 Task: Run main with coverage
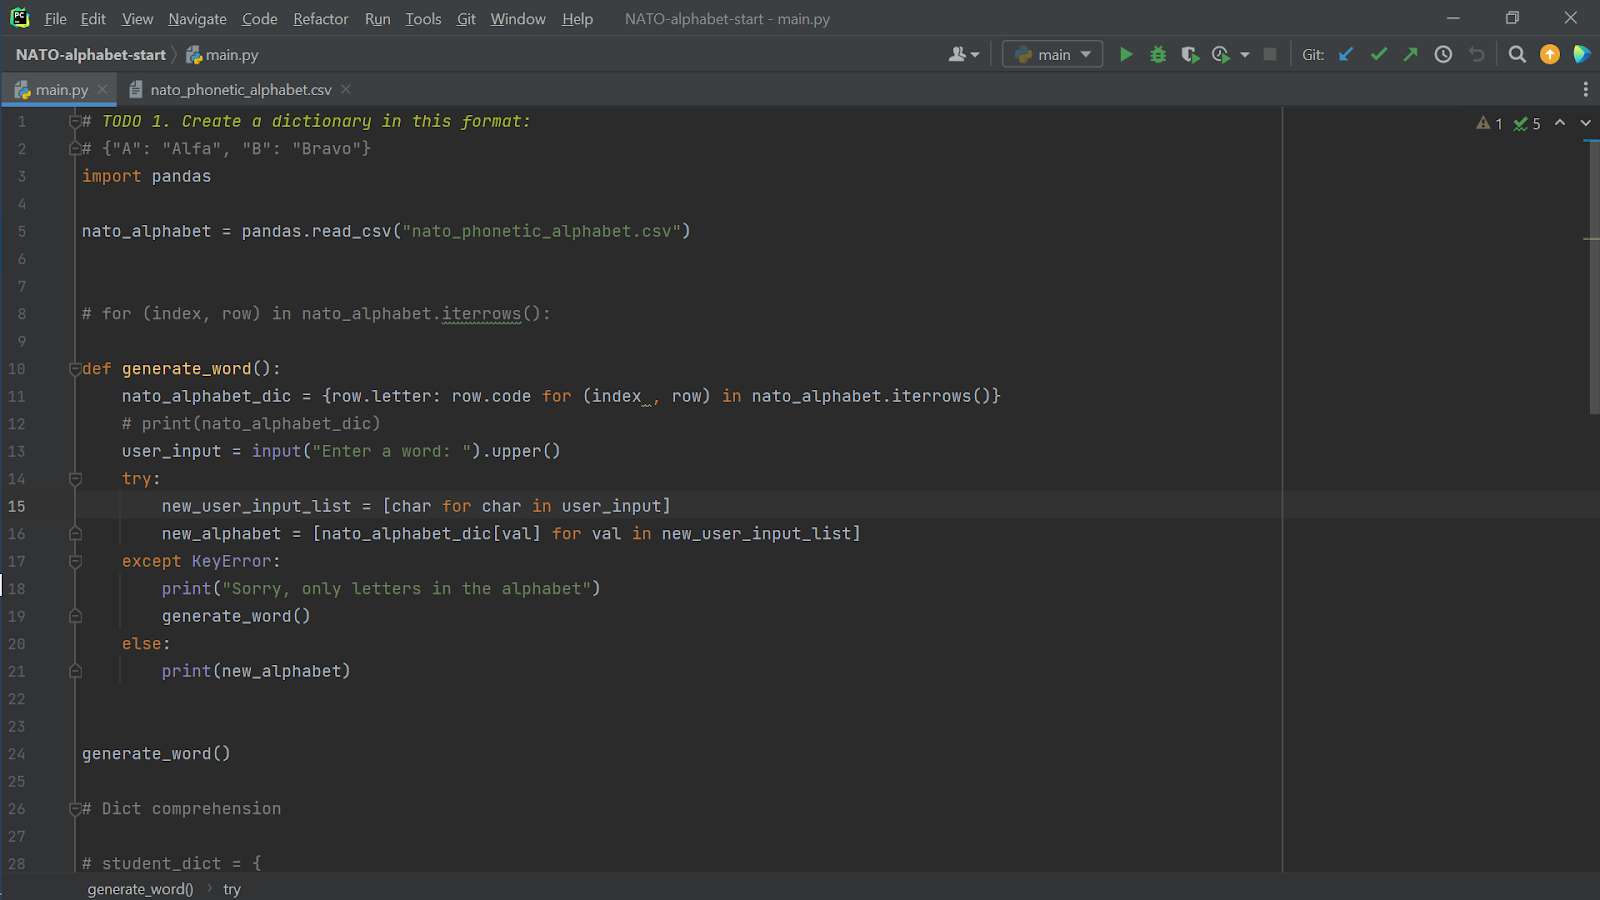(1189, 55)
